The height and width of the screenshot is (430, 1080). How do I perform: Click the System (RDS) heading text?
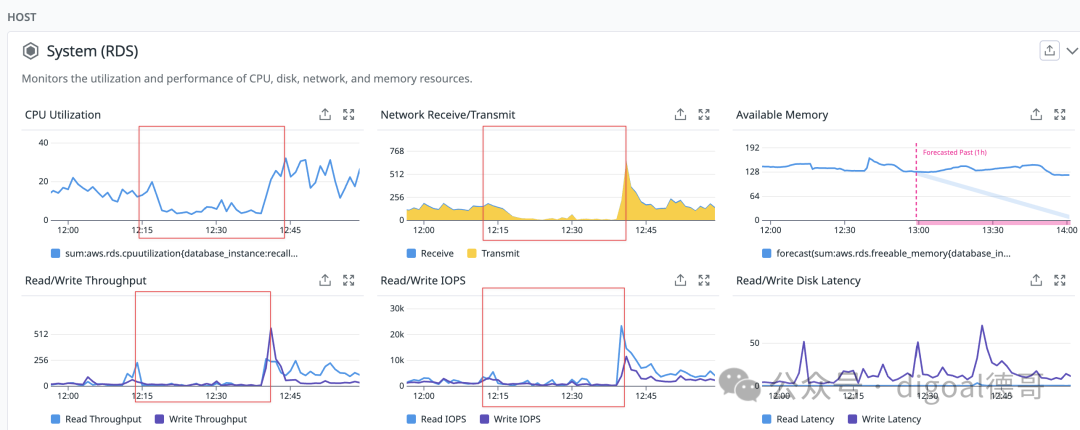tap(92, 51)
